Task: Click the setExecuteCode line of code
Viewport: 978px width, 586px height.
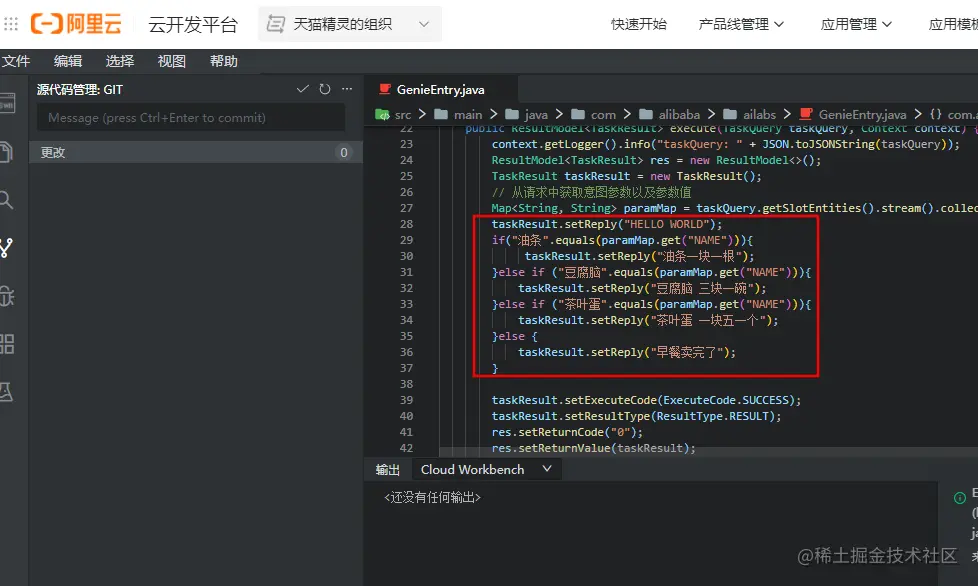Action: click(x=646, y=400)
